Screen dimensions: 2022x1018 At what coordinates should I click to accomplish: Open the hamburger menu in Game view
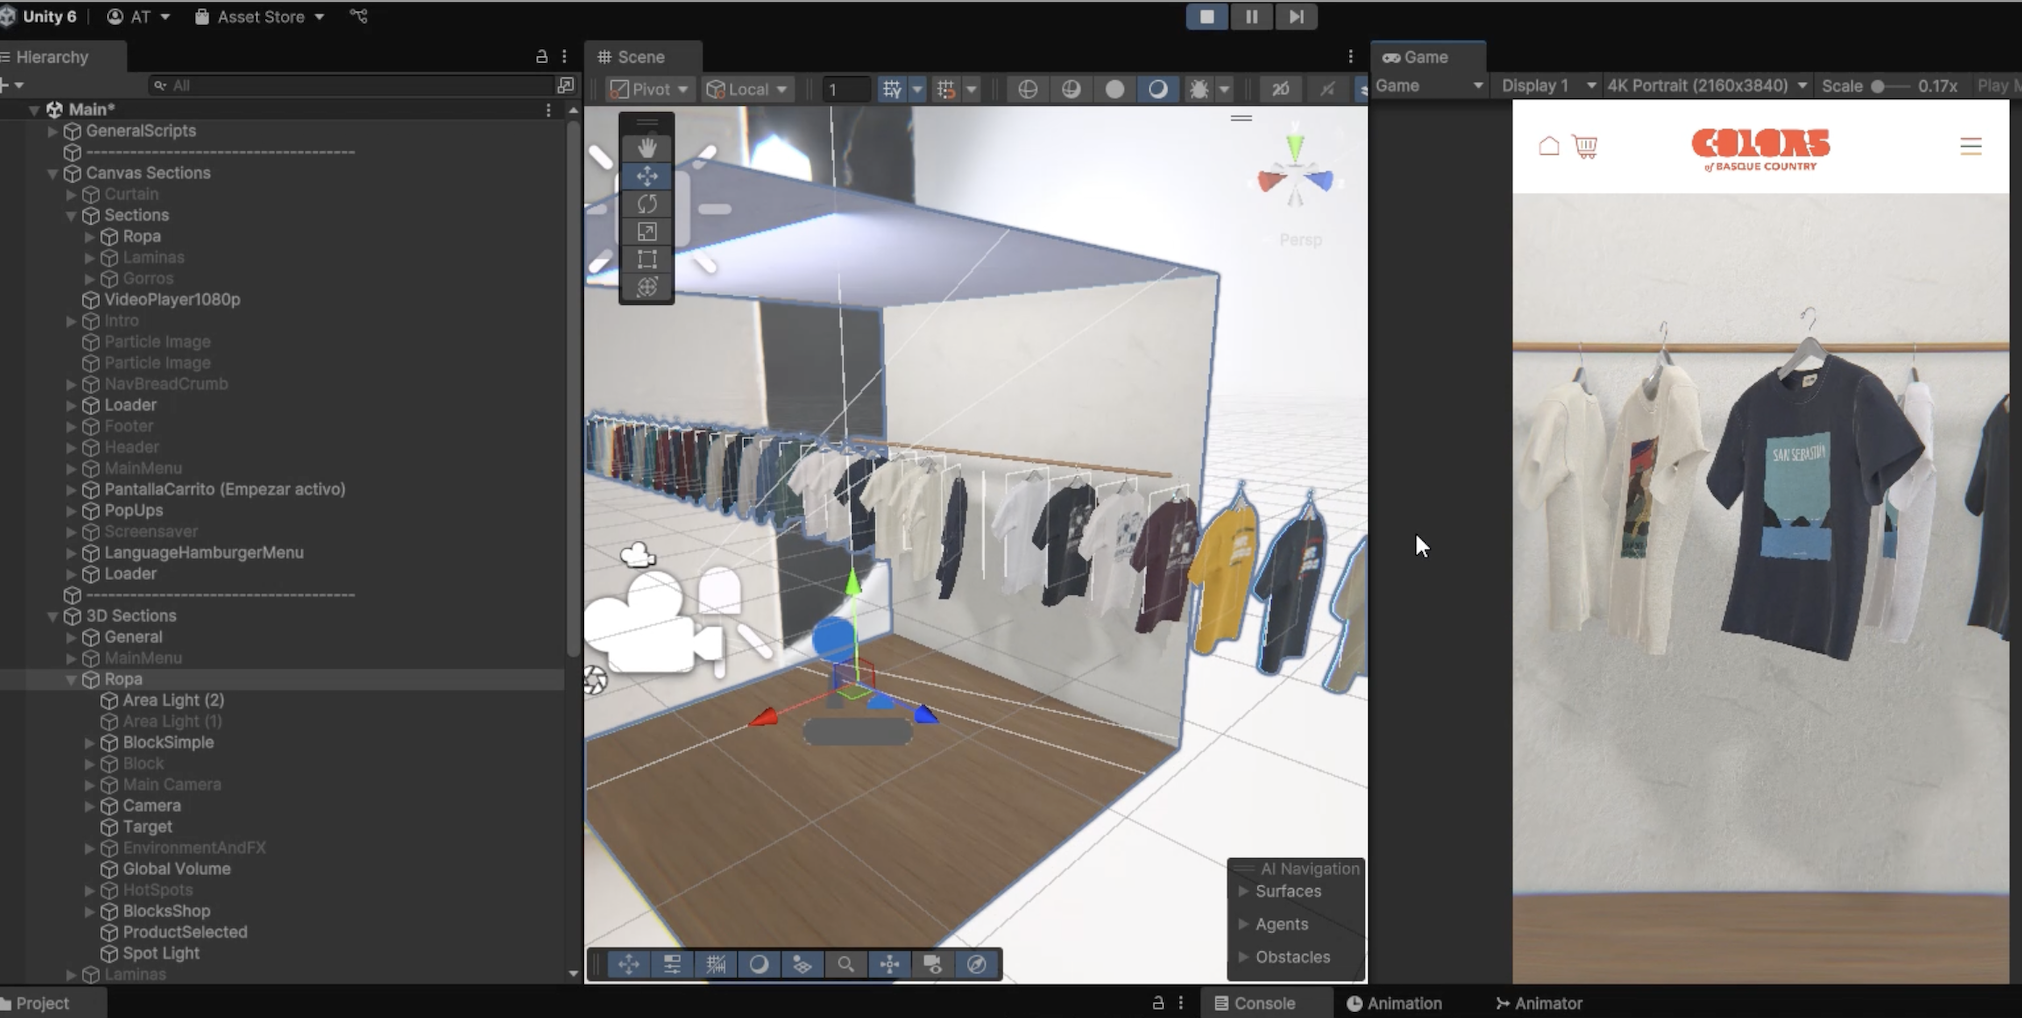pyautogui.click(x=1970, y=147)
